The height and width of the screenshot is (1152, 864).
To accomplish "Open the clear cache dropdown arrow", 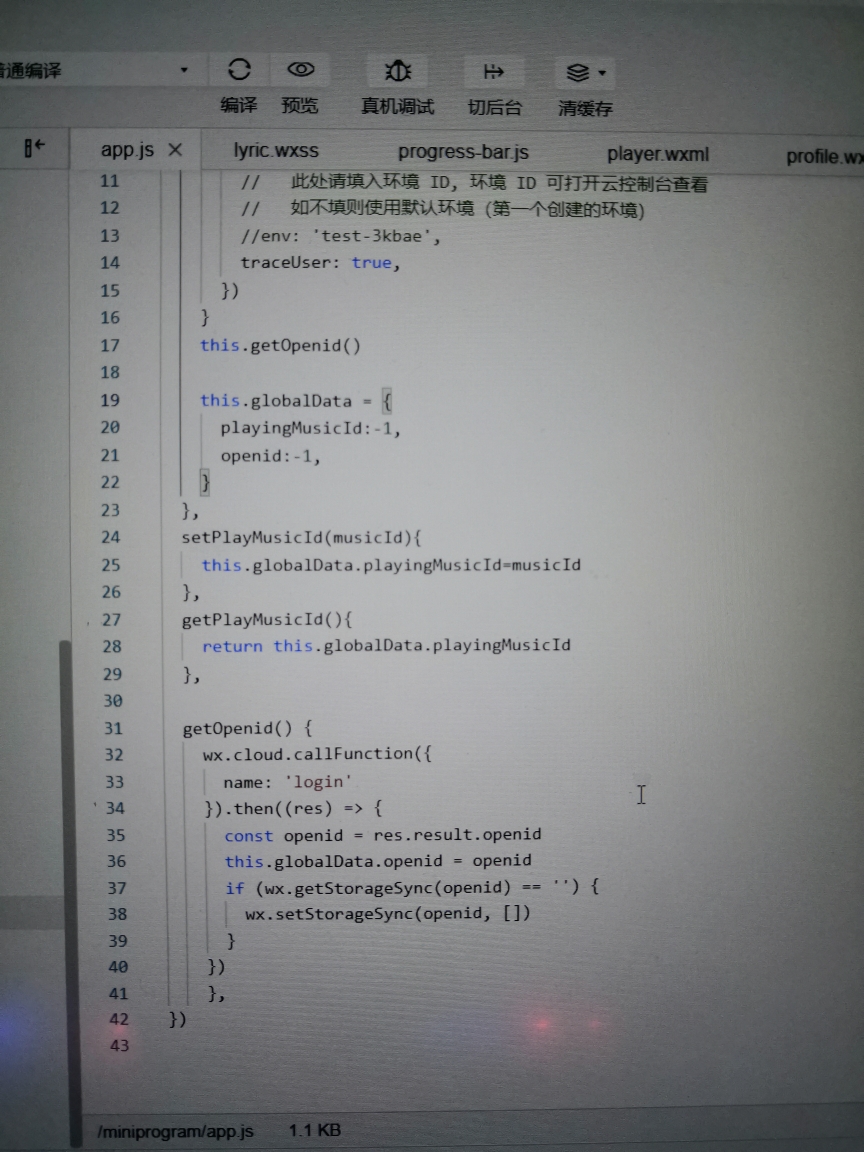I will (x=602, y=73).
